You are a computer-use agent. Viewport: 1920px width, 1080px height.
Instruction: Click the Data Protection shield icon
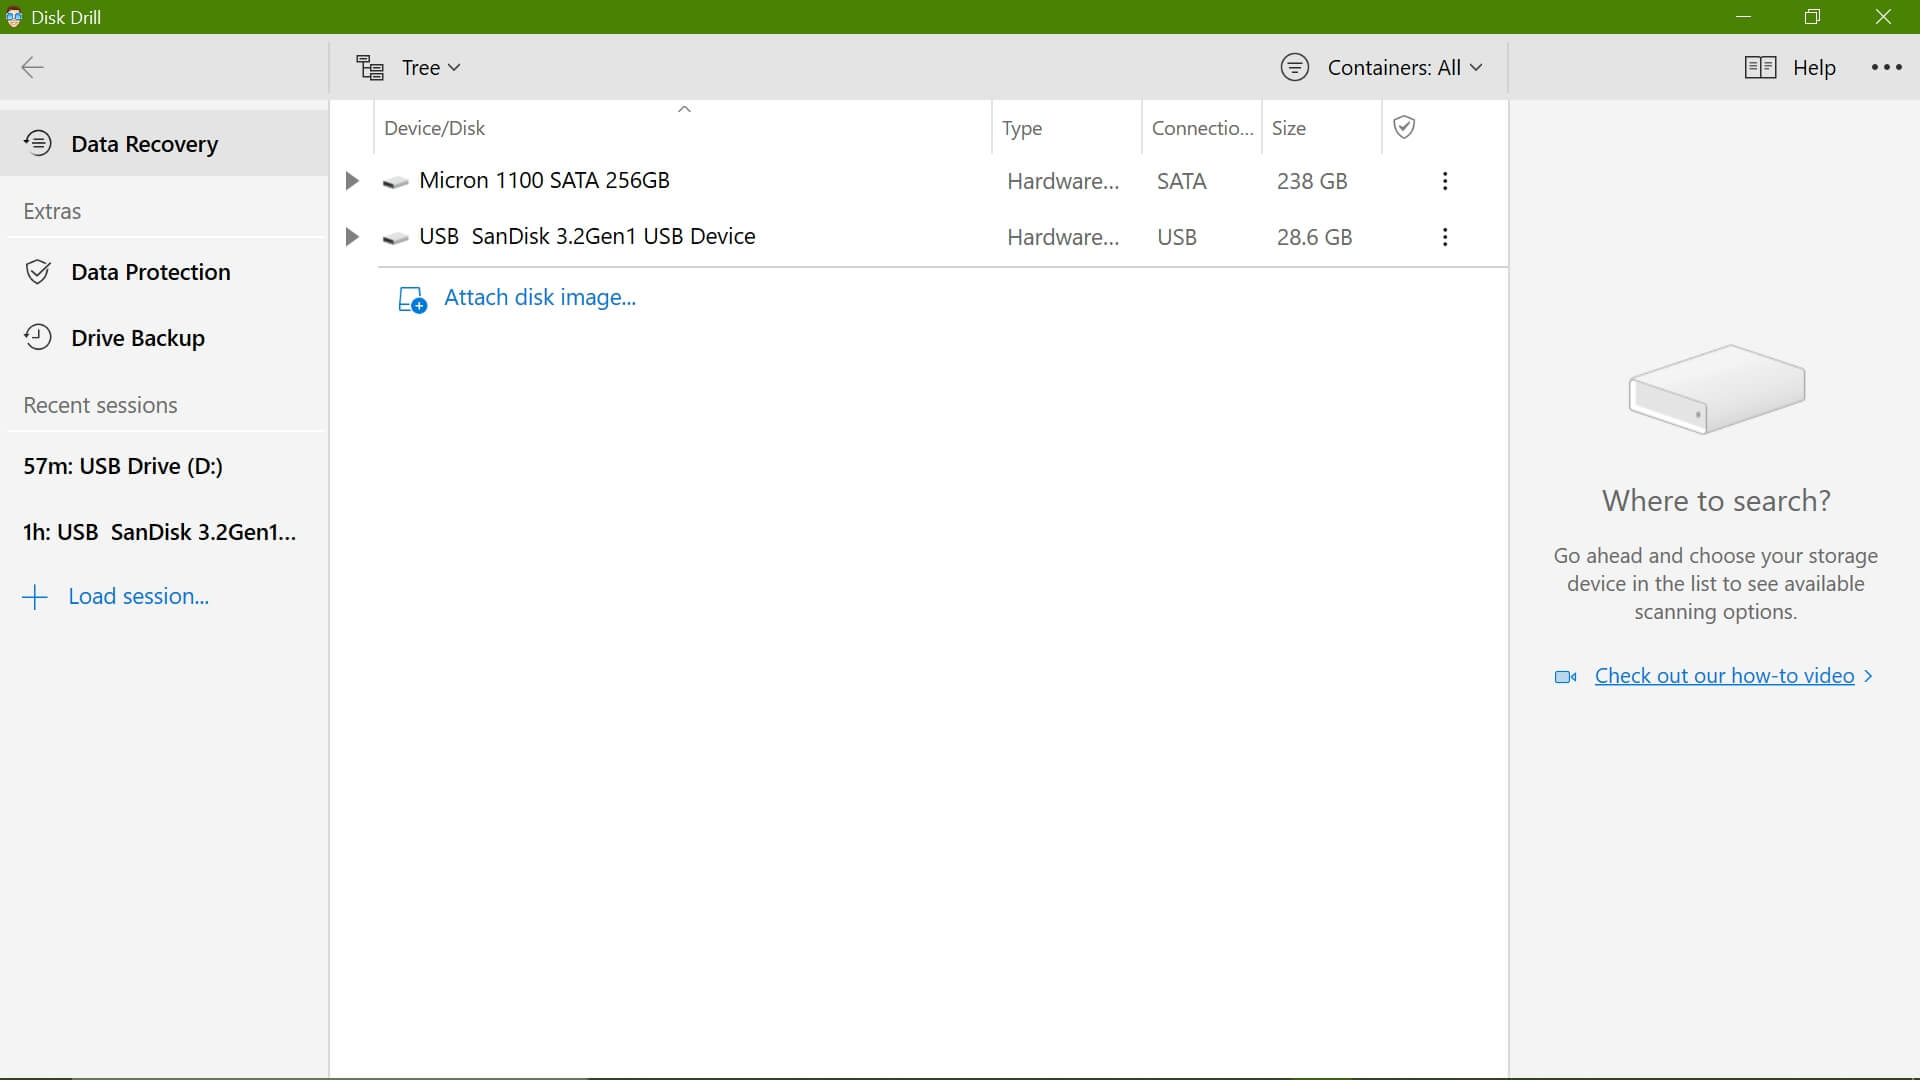tap(38, 272)
